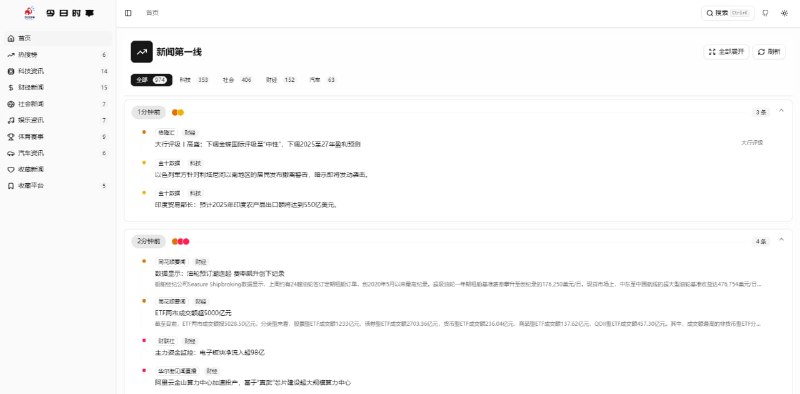Open 热搜榜 via its trending arrow icon
The width and height of the screenshot is (800, 394).
point(11,55)
